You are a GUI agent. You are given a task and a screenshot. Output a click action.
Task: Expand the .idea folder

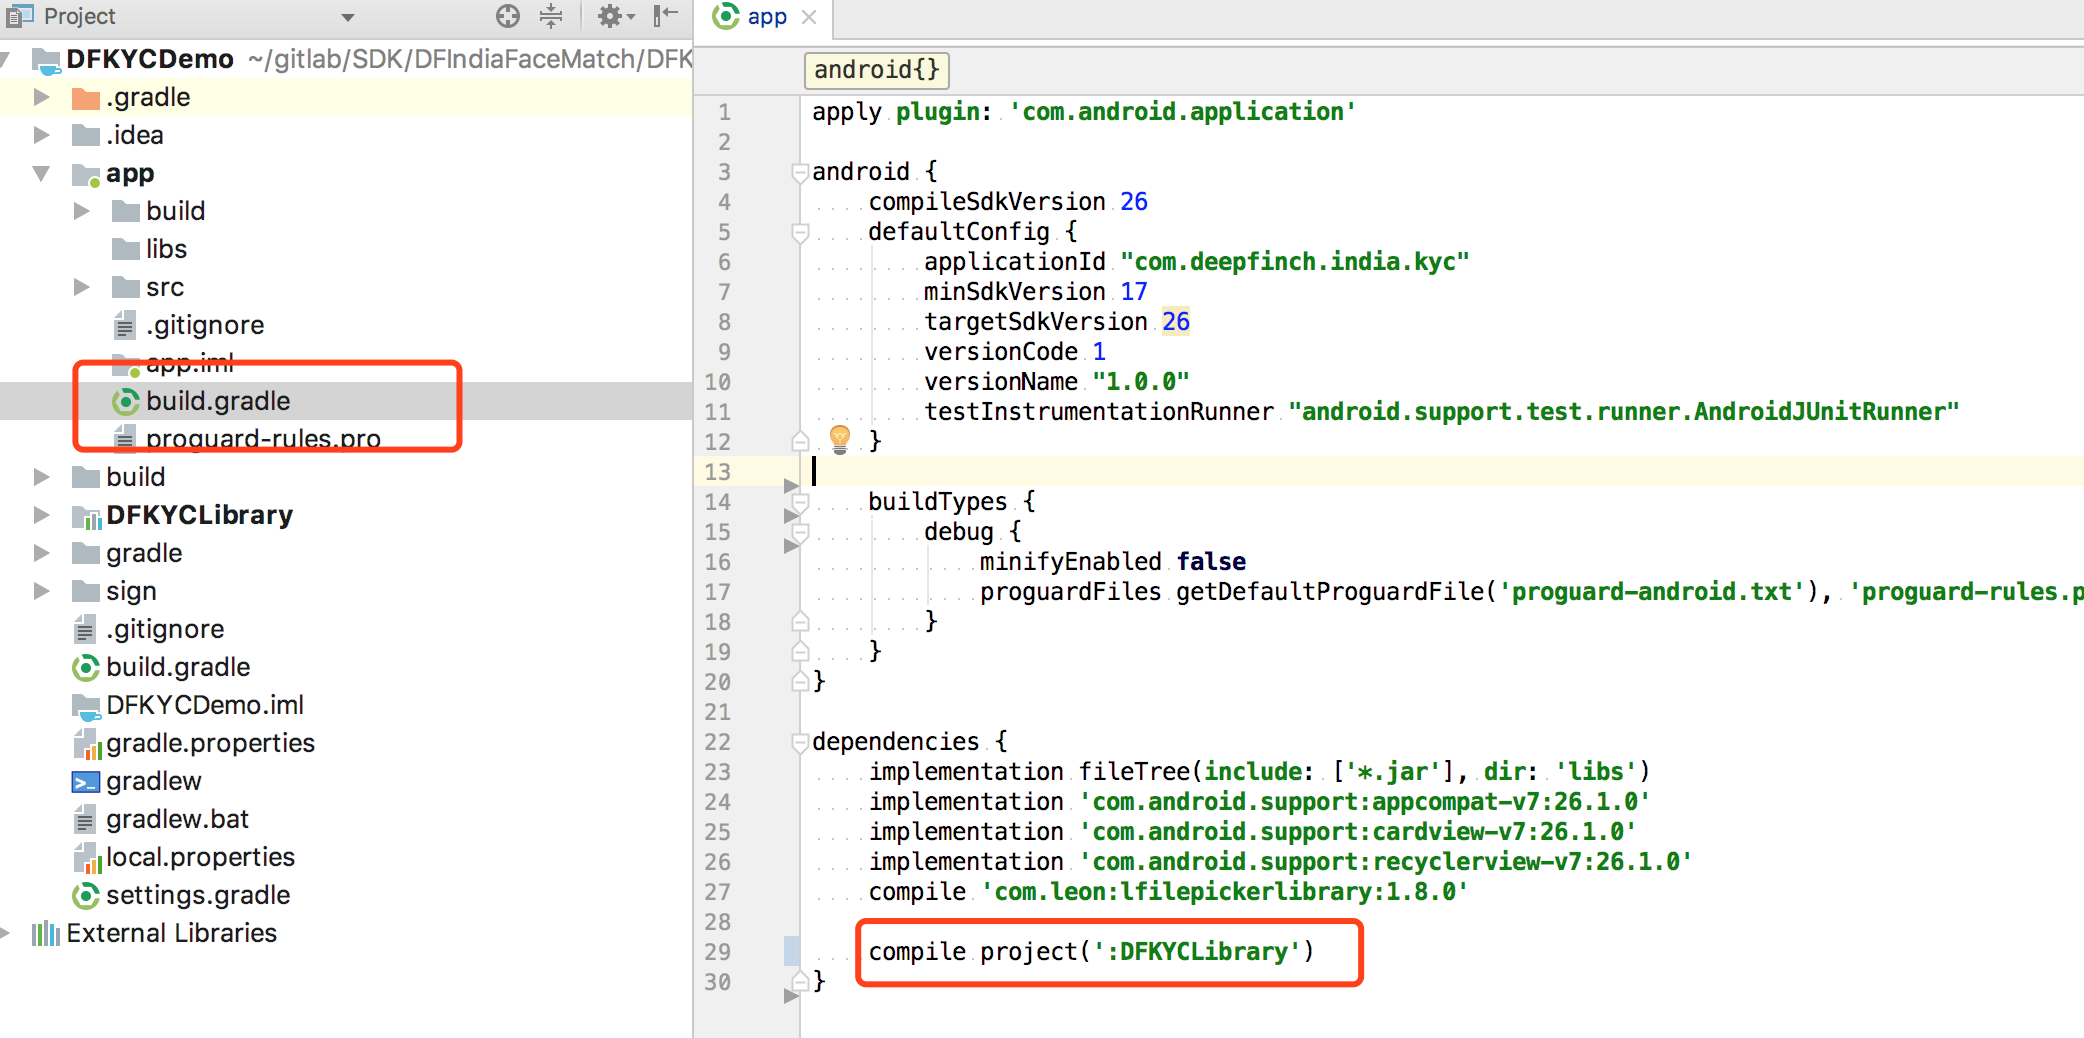(x=42, y=135)
